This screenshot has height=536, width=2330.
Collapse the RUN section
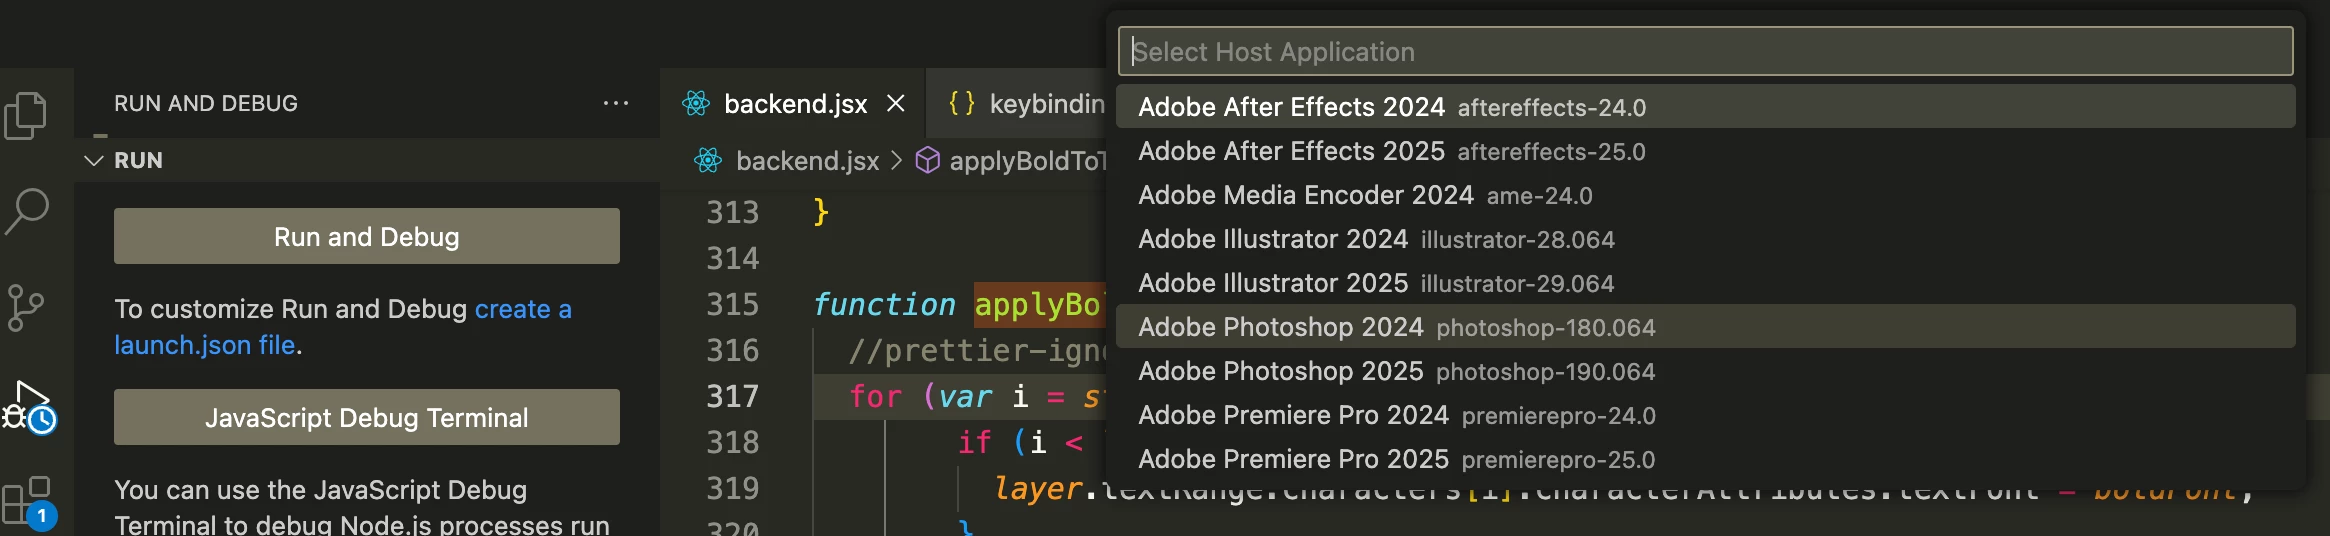point(94,160)
